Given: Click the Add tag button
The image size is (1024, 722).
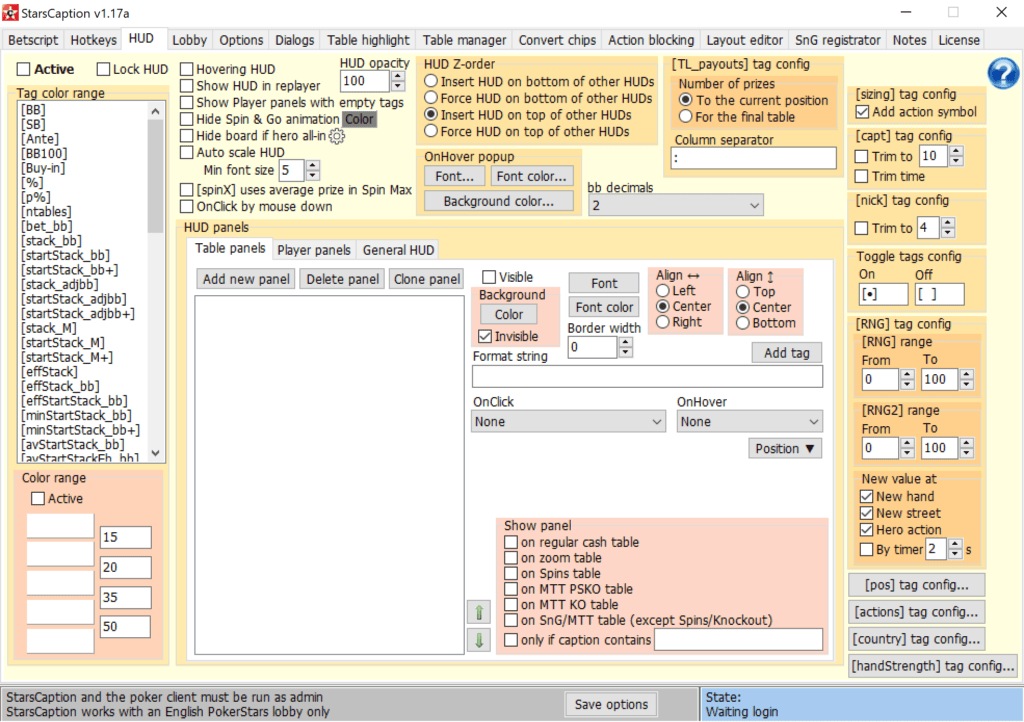Looking at the screenshot, I should [x=786, y=353].
